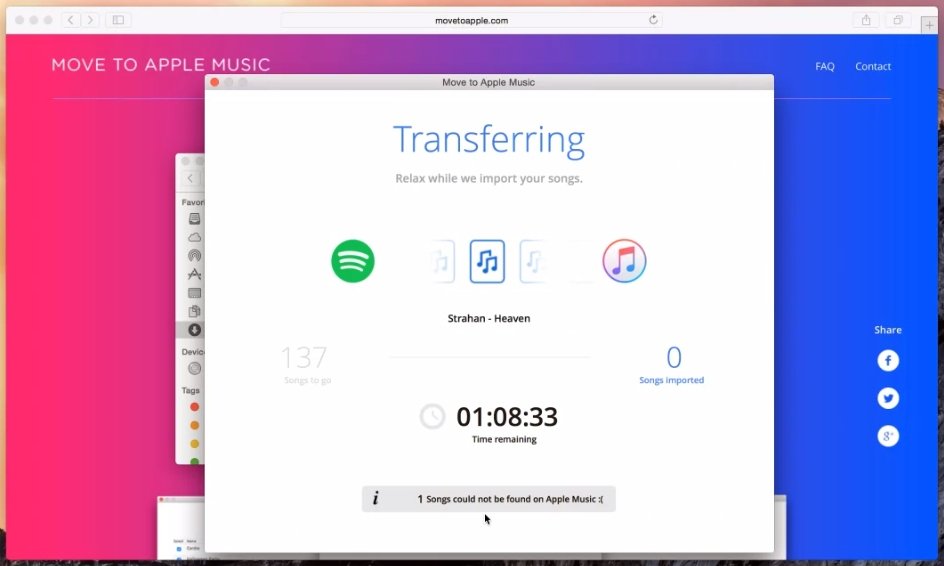The height and width of the screenshot is (566, 944).
Task: Select the yellow tag in Finder sidebar
Action: click(194, 444)
